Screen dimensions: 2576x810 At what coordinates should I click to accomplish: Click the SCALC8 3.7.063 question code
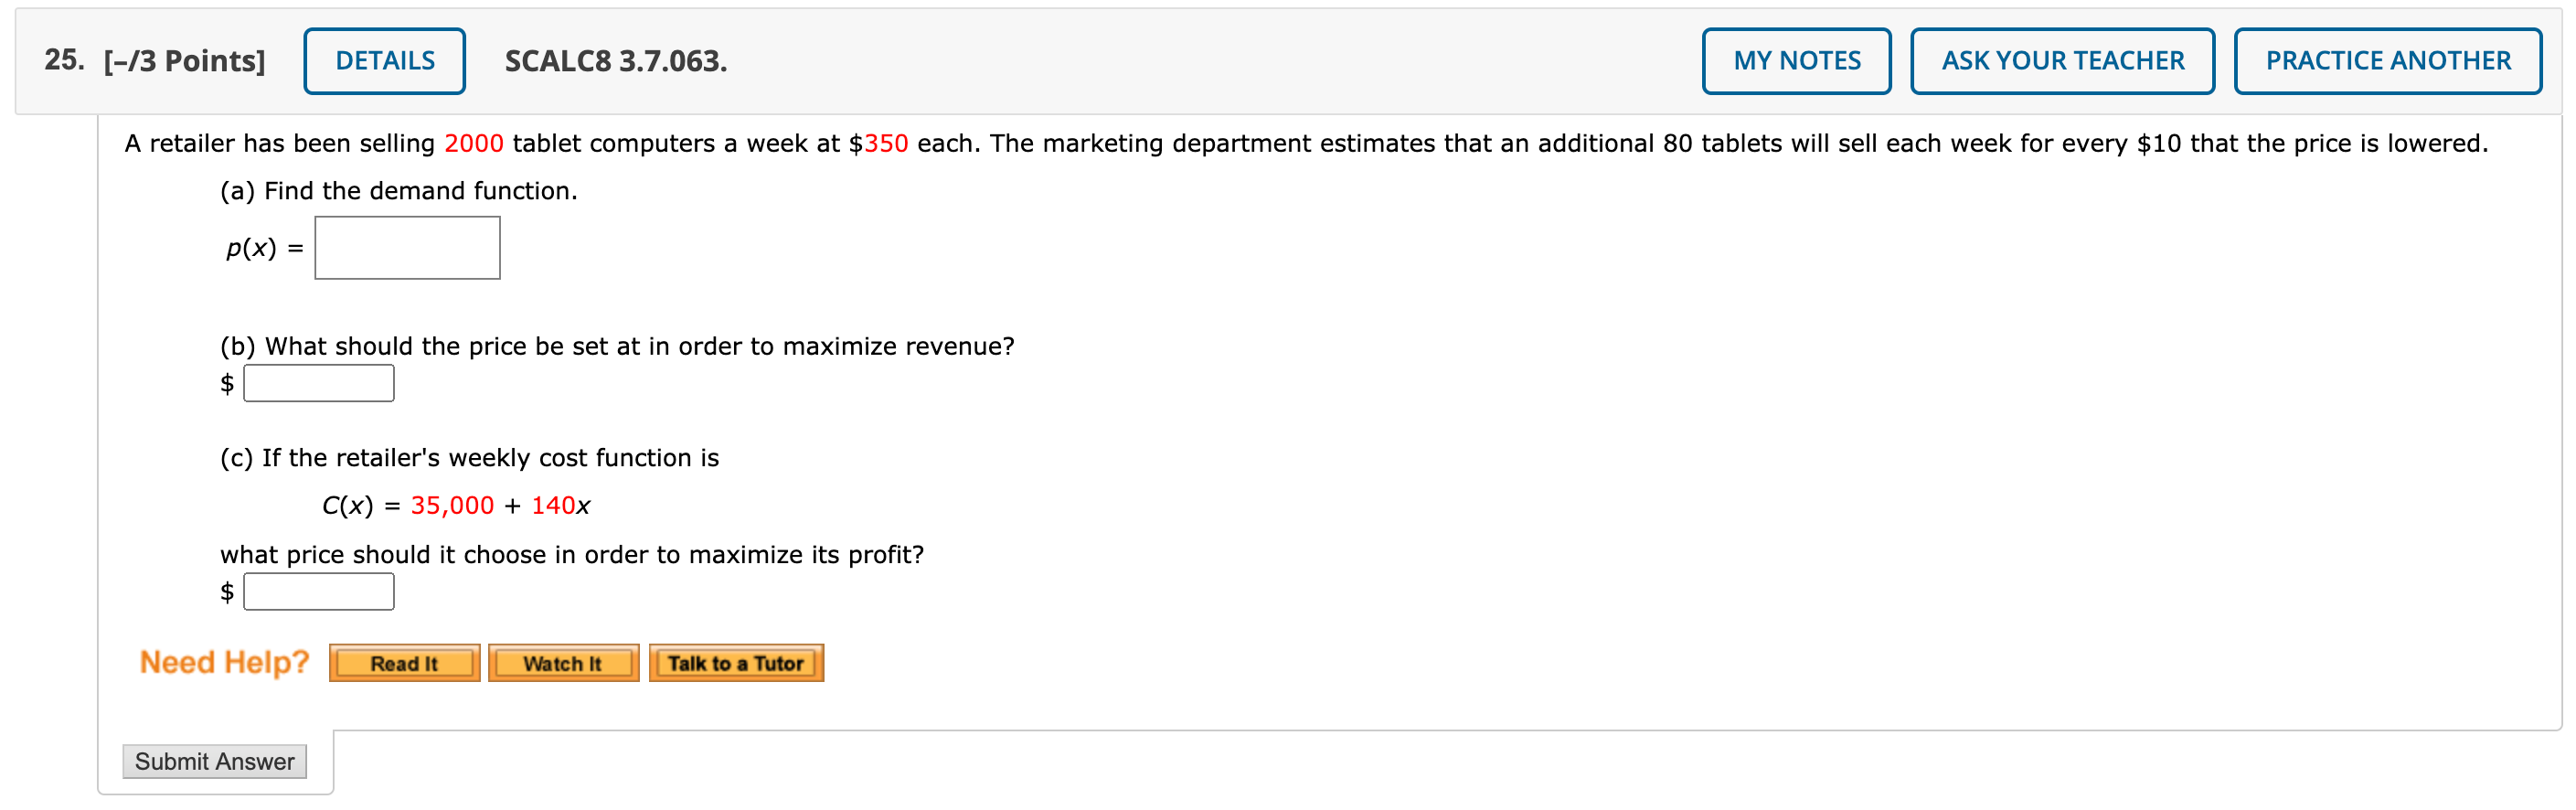(615, 61)
